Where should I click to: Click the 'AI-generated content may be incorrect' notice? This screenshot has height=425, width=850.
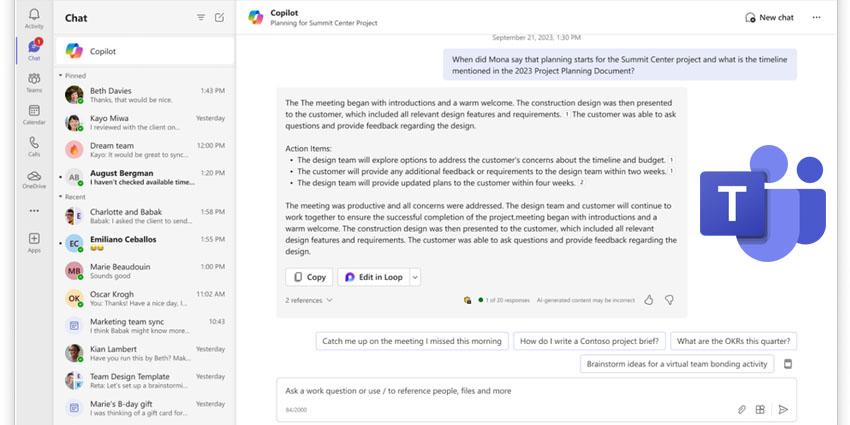pyautogui.click(x=585, y=300)
